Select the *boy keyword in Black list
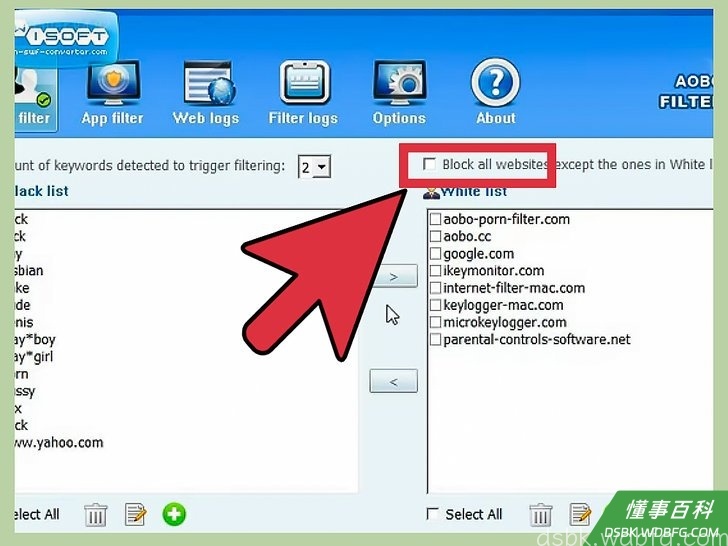The image size is (728, 546). (35, 340)
